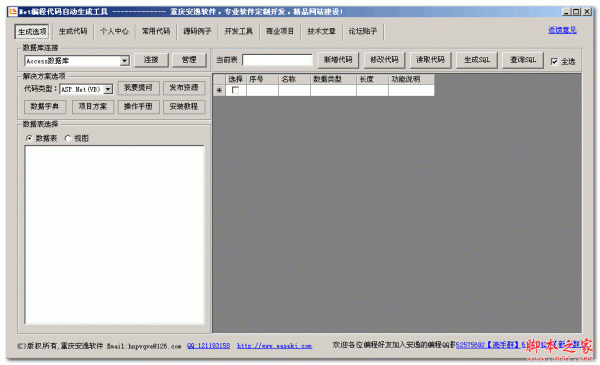Select the 常用代码 tab
Screen dimensions: 600x365
(156, 31)
